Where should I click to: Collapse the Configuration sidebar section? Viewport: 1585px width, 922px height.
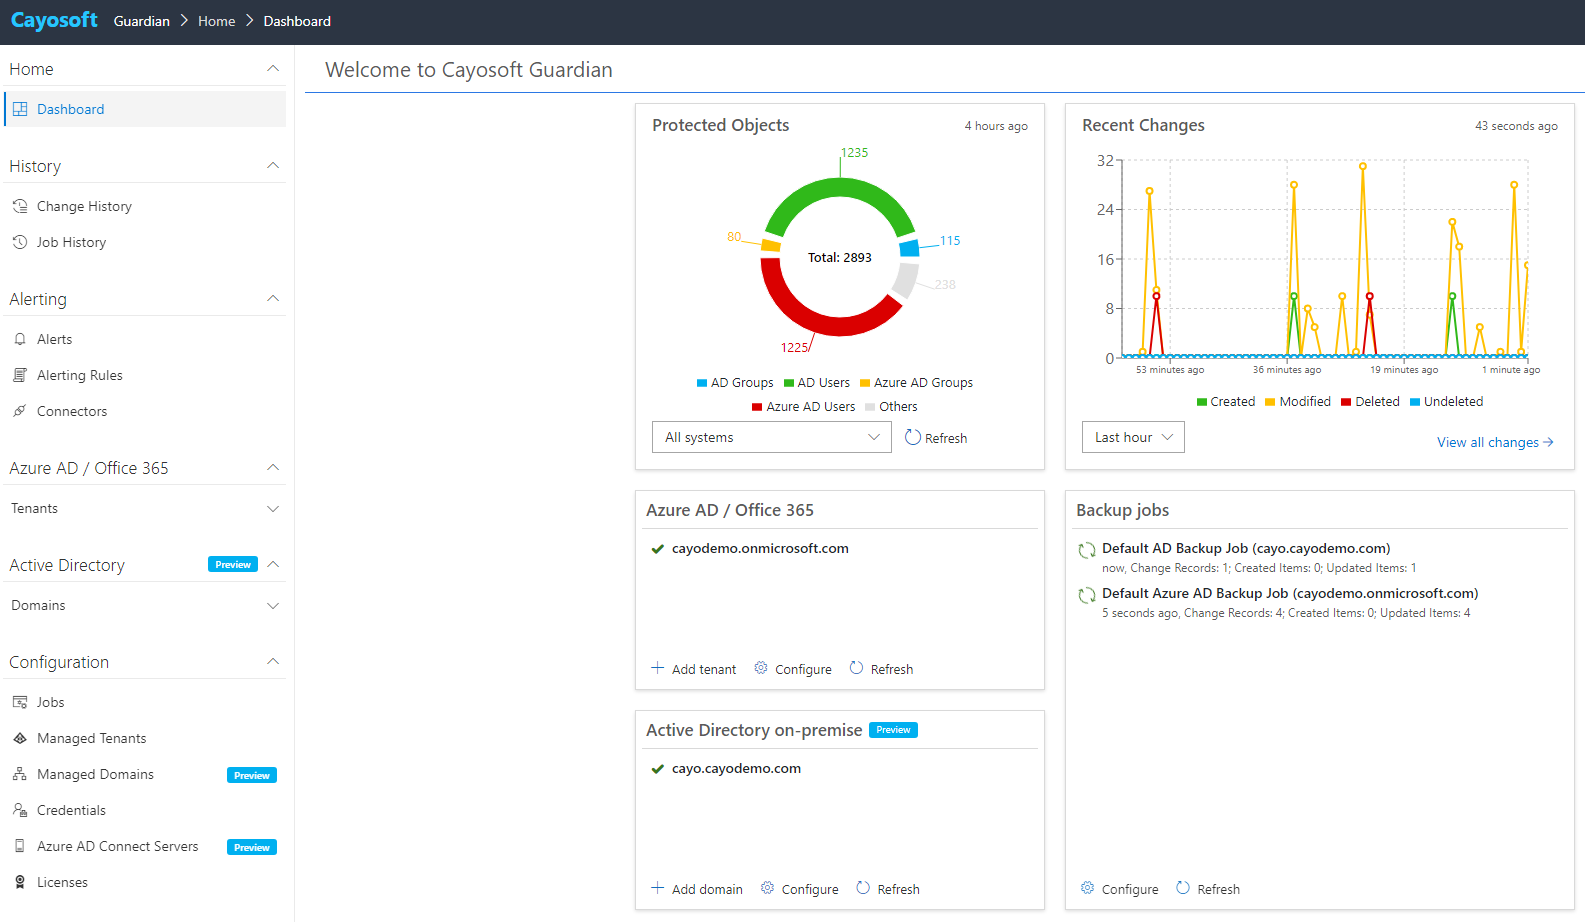pos(273,662)
